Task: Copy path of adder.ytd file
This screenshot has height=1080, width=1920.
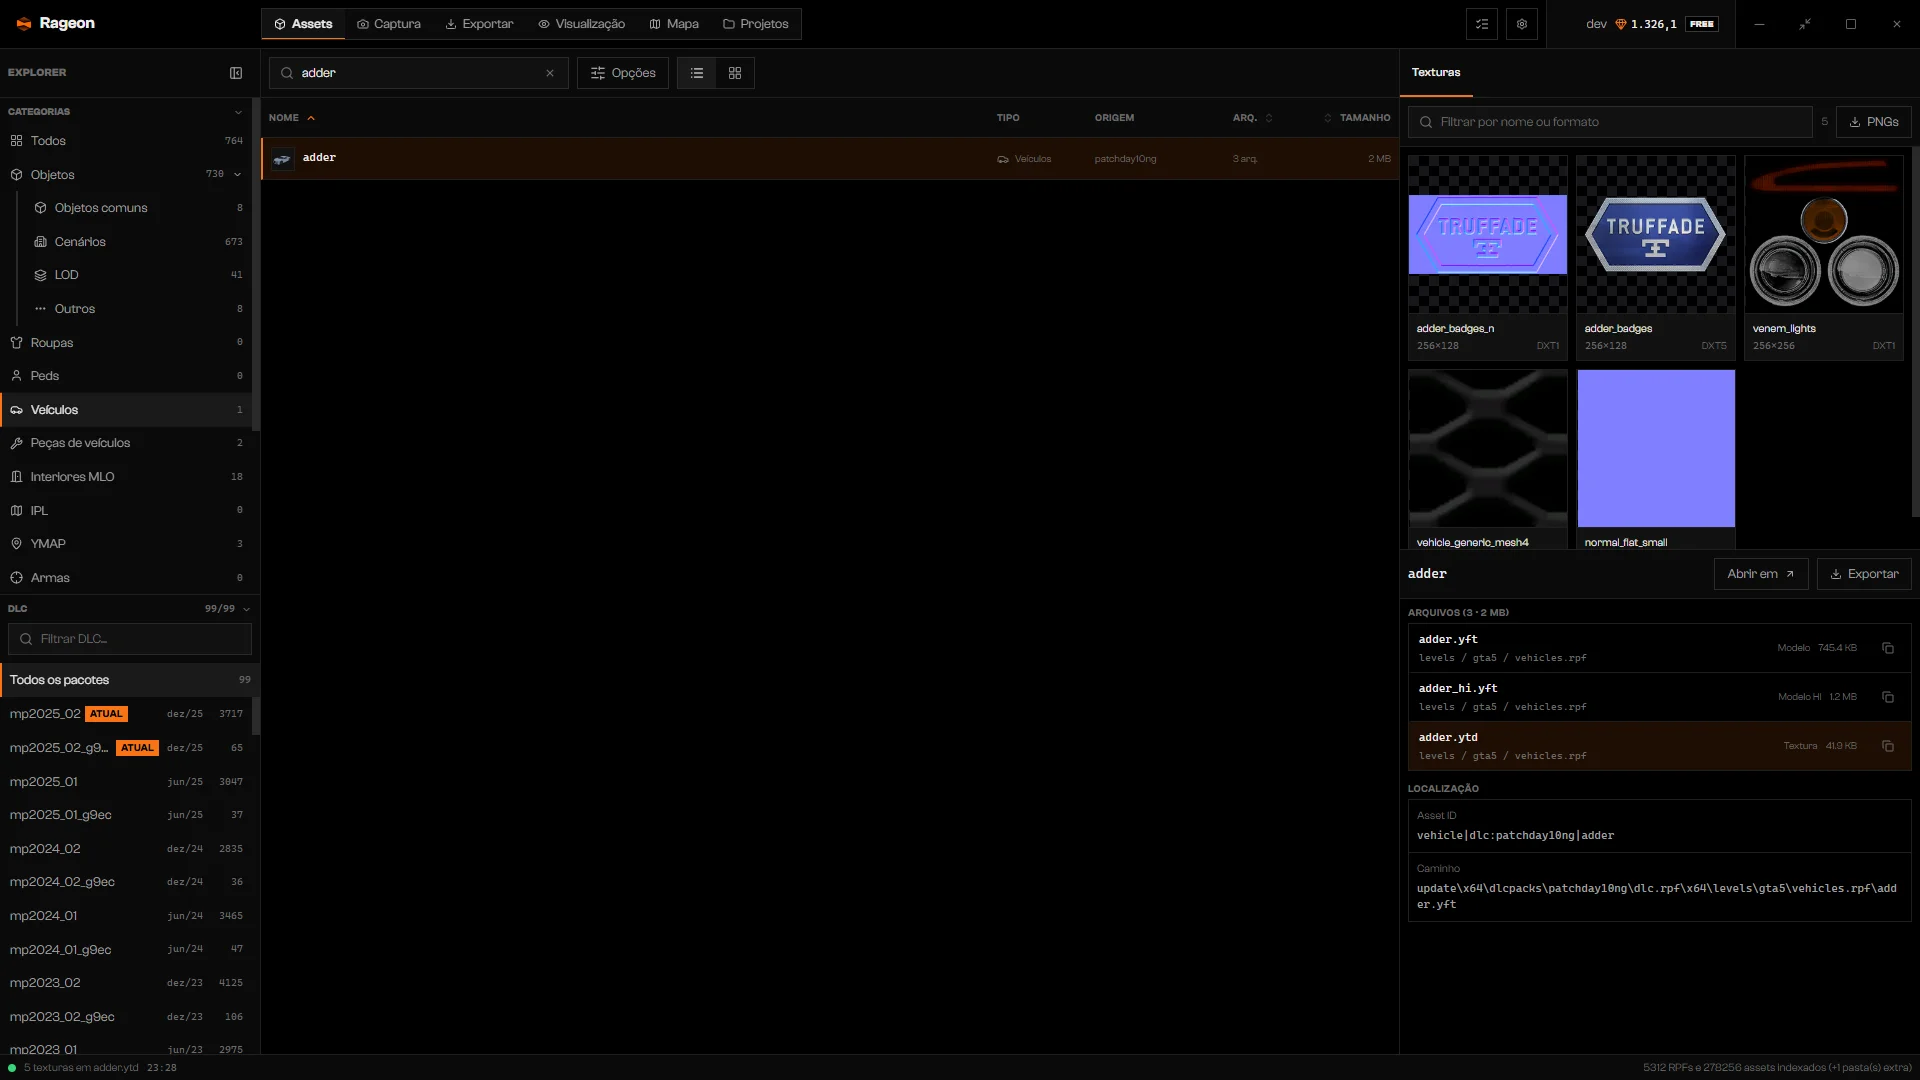Action: pos(1888,746)
